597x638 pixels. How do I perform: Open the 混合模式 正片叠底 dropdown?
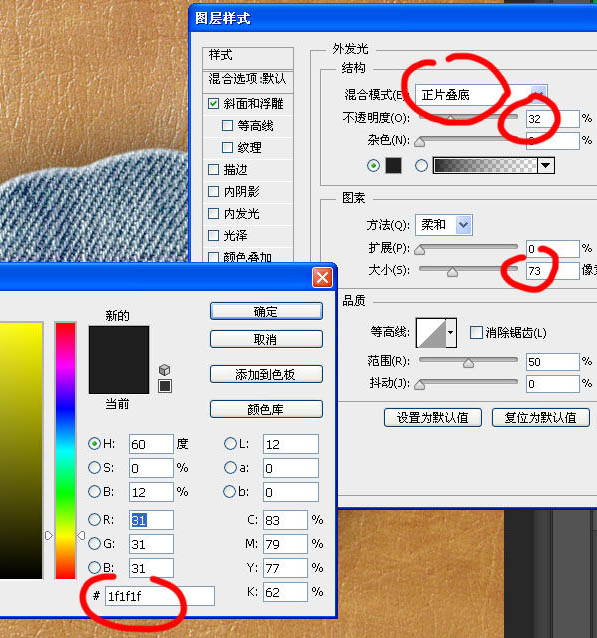coord(481,95)
